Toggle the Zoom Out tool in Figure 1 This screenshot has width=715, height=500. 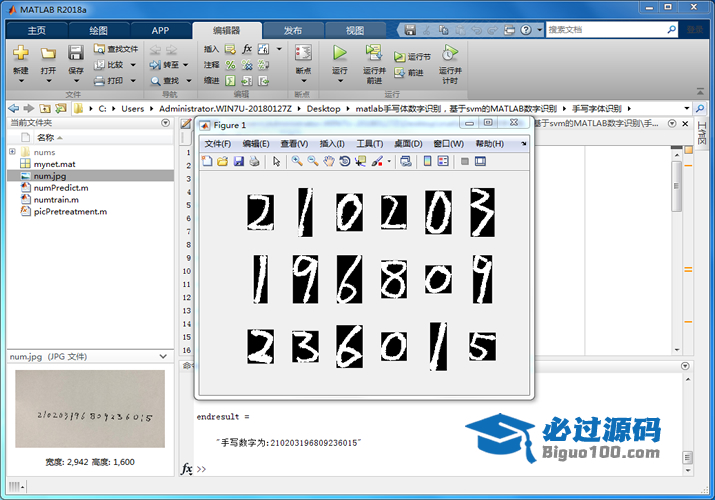[x=312, y=161]
